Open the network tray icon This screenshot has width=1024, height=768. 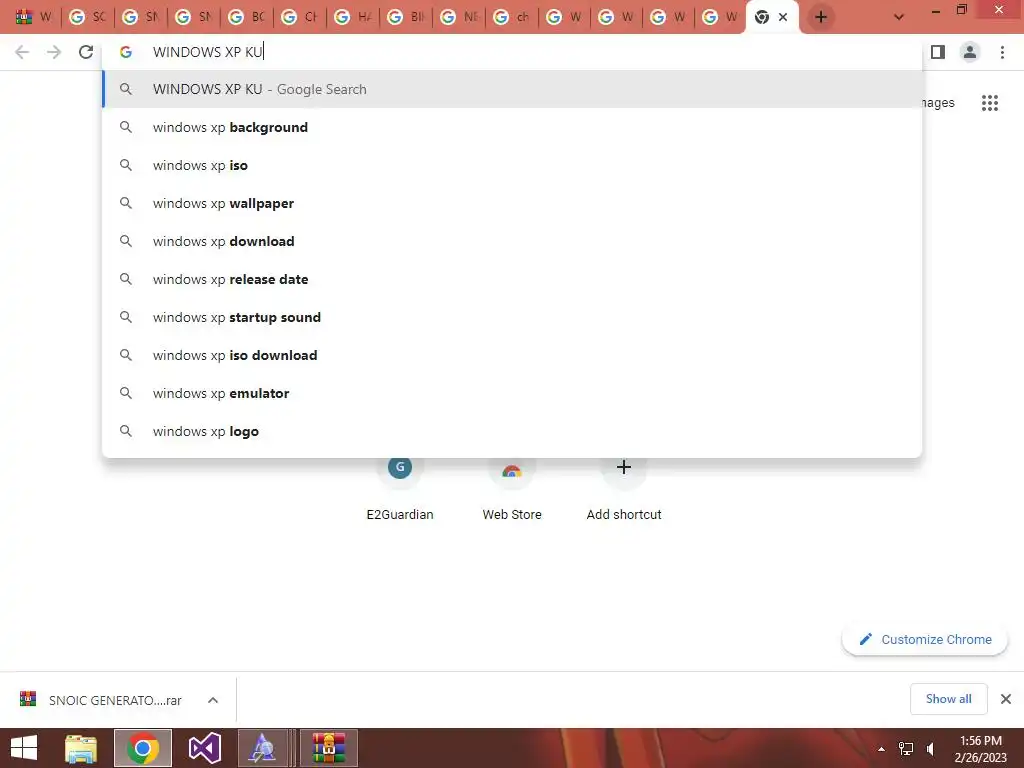(906, 749)
